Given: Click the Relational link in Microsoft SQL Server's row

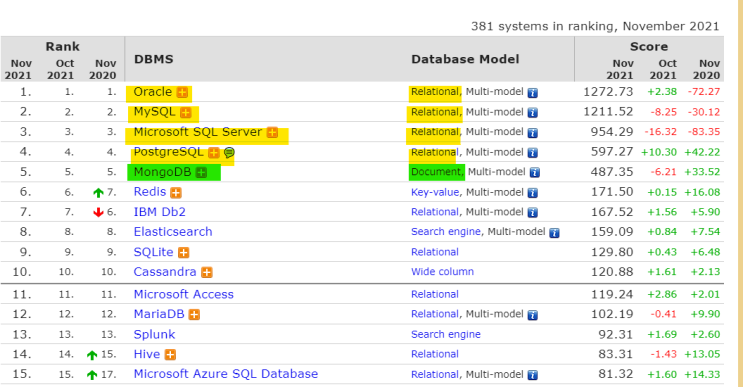Looking at the screenshot, I should tap(435, 132).
